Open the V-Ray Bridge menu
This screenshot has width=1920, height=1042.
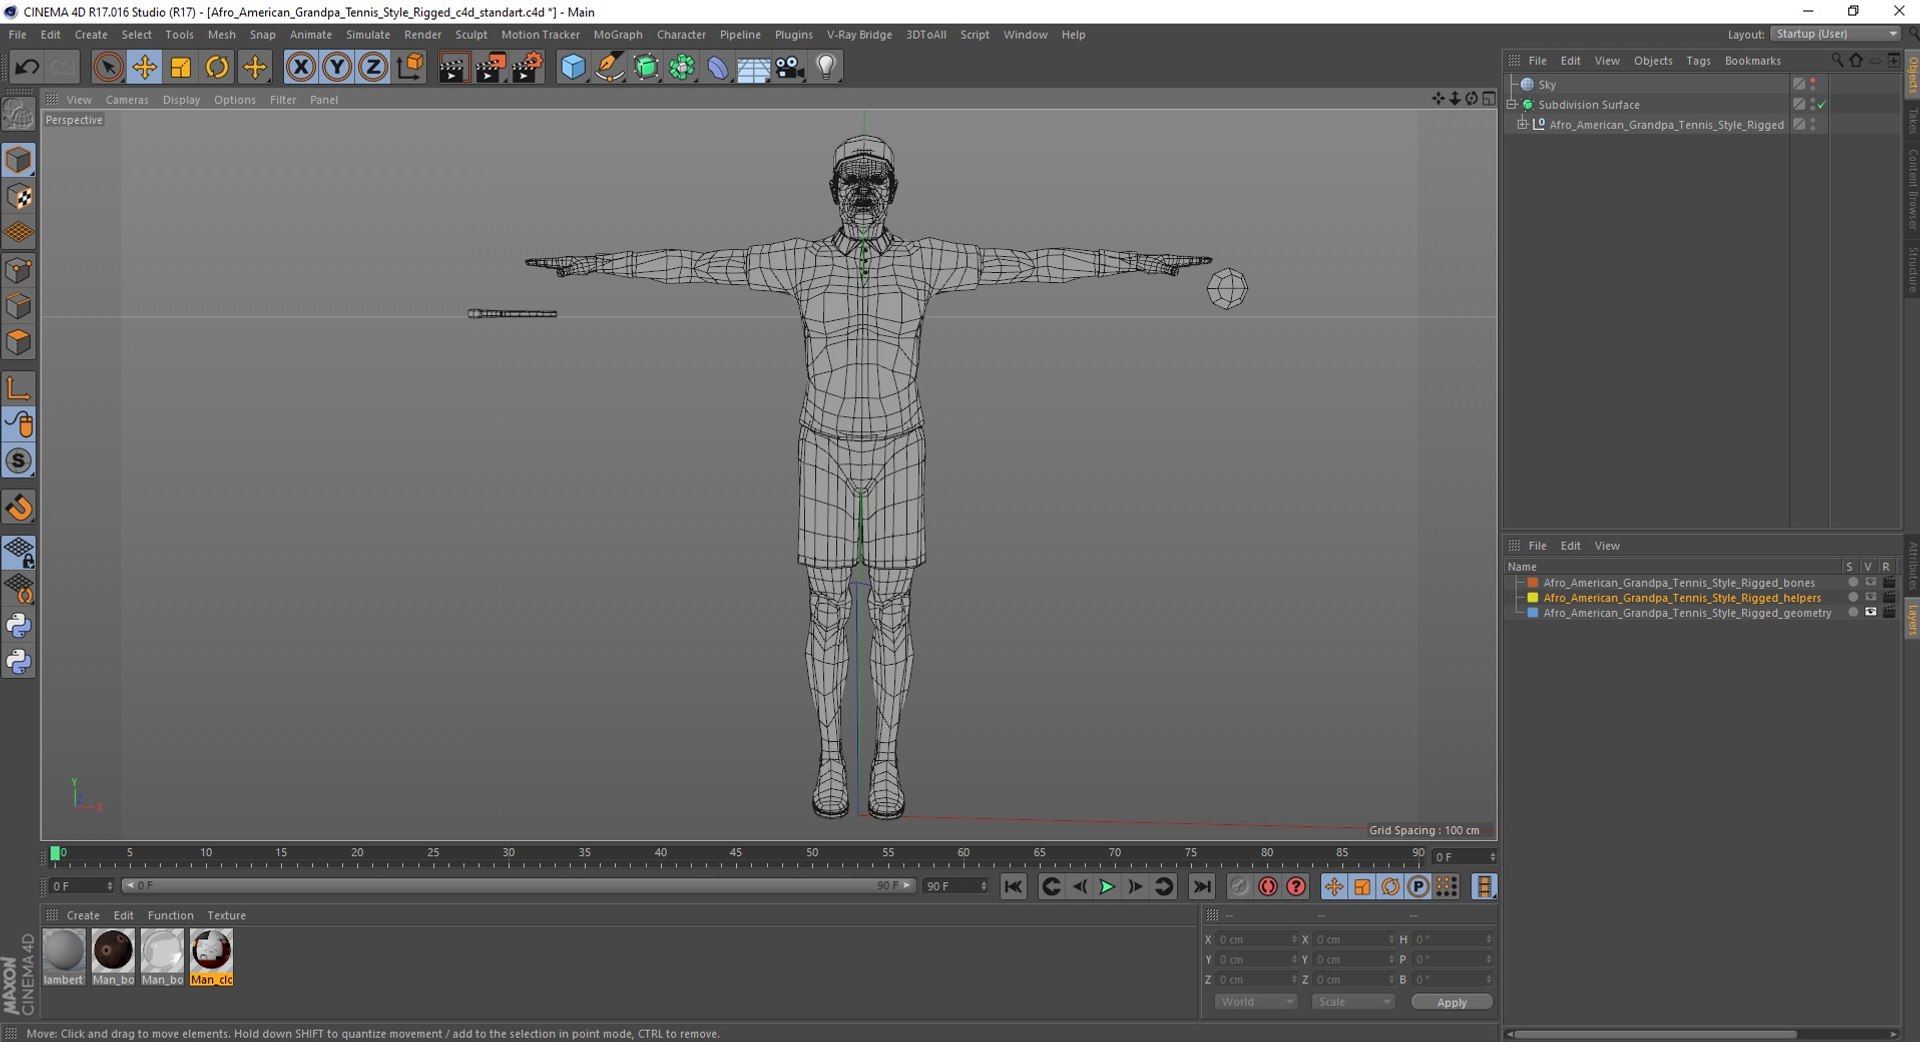[859, 34]
